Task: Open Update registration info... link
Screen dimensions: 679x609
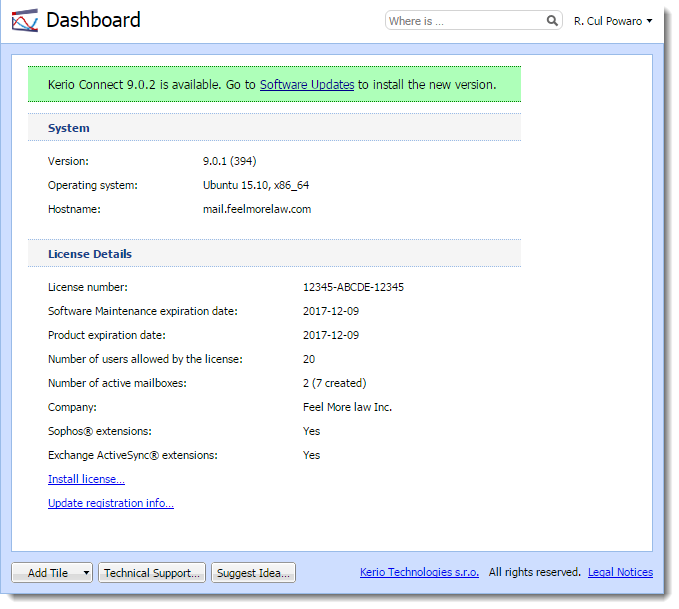Action: point(110,503)
